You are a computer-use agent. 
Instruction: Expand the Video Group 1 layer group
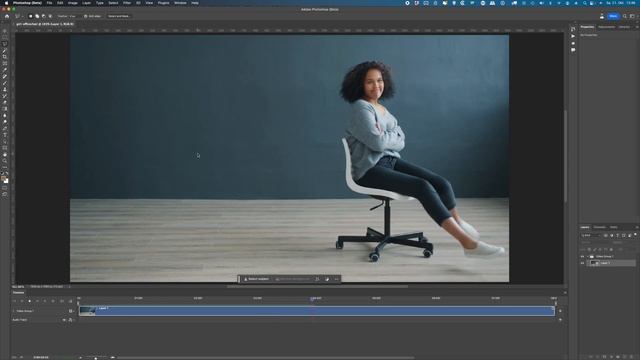coord(588,257)
